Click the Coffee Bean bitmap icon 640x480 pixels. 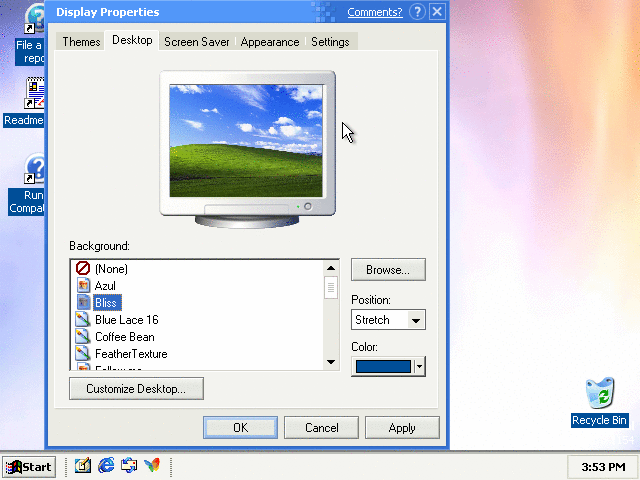pyautogui.click(x=83, y=337)
